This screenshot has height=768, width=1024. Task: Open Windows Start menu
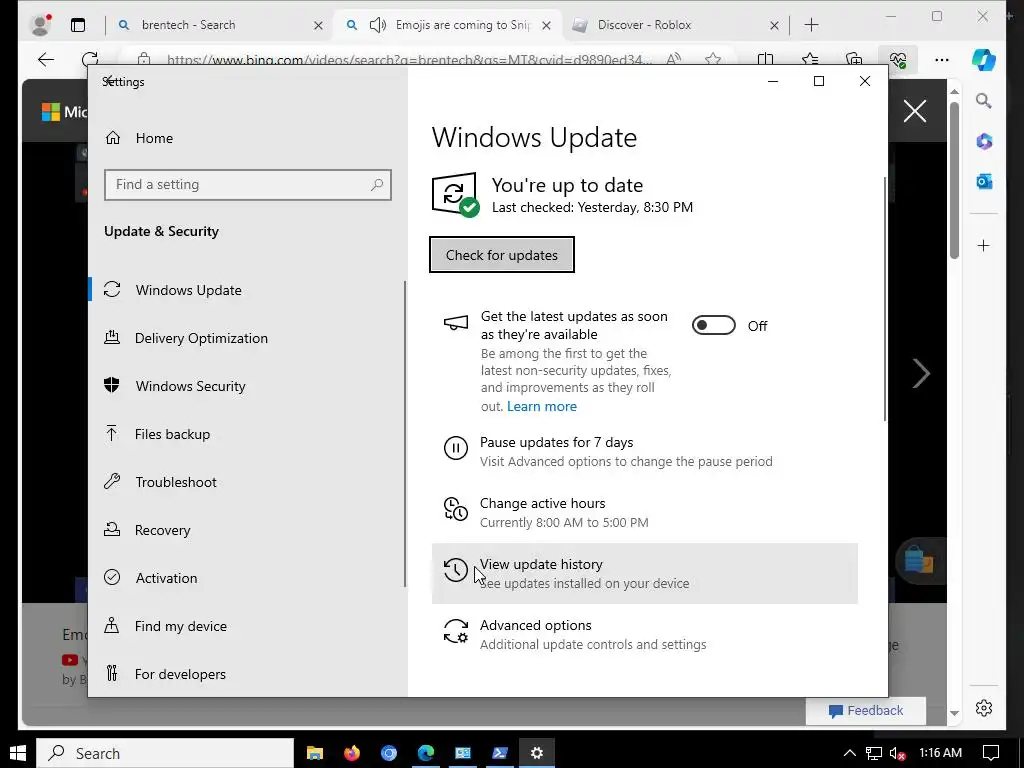pos(18,753)
